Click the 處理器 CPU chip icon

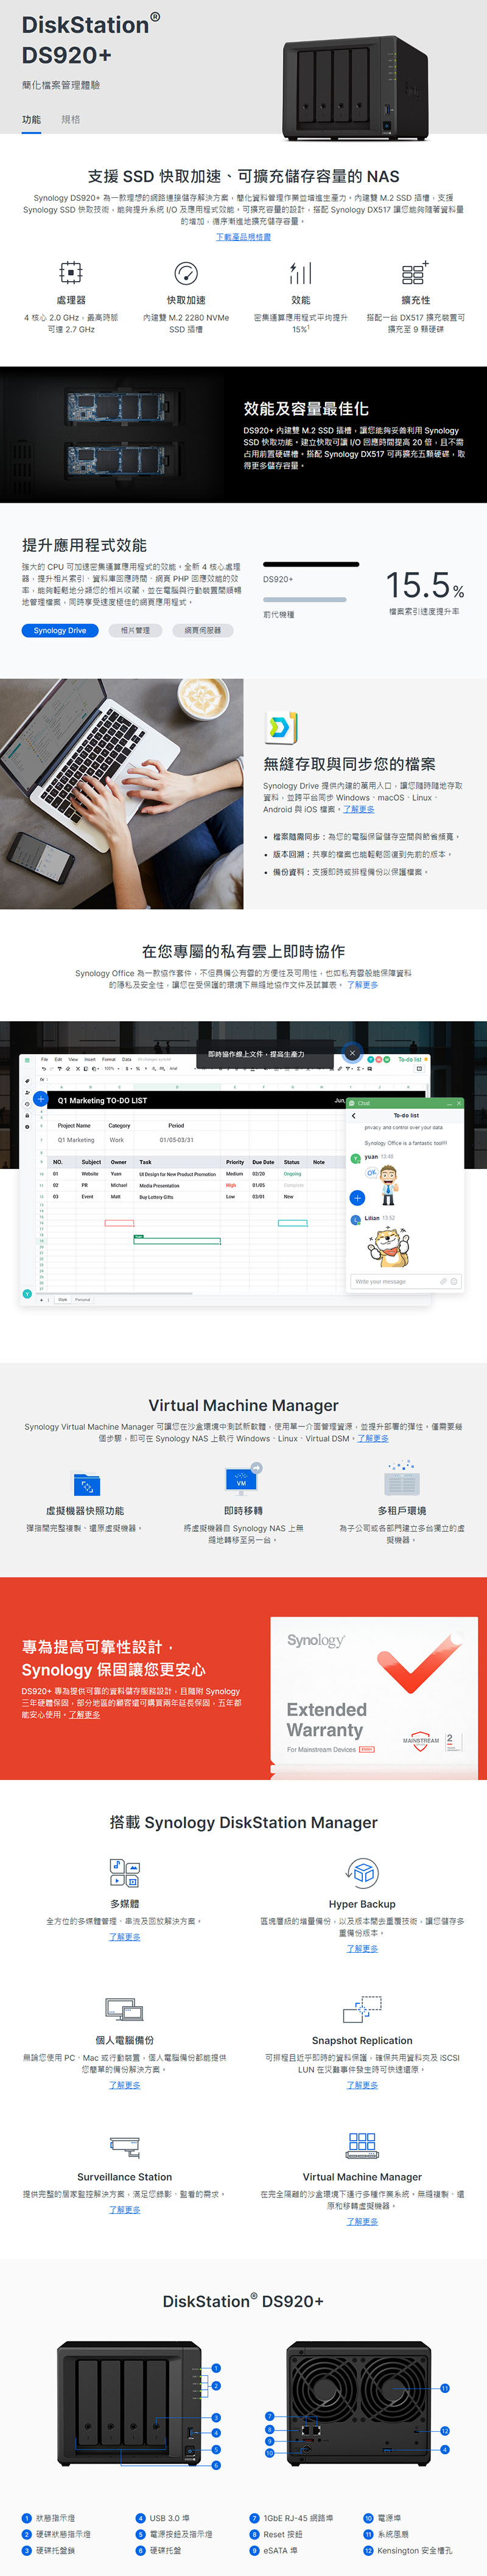71,272
